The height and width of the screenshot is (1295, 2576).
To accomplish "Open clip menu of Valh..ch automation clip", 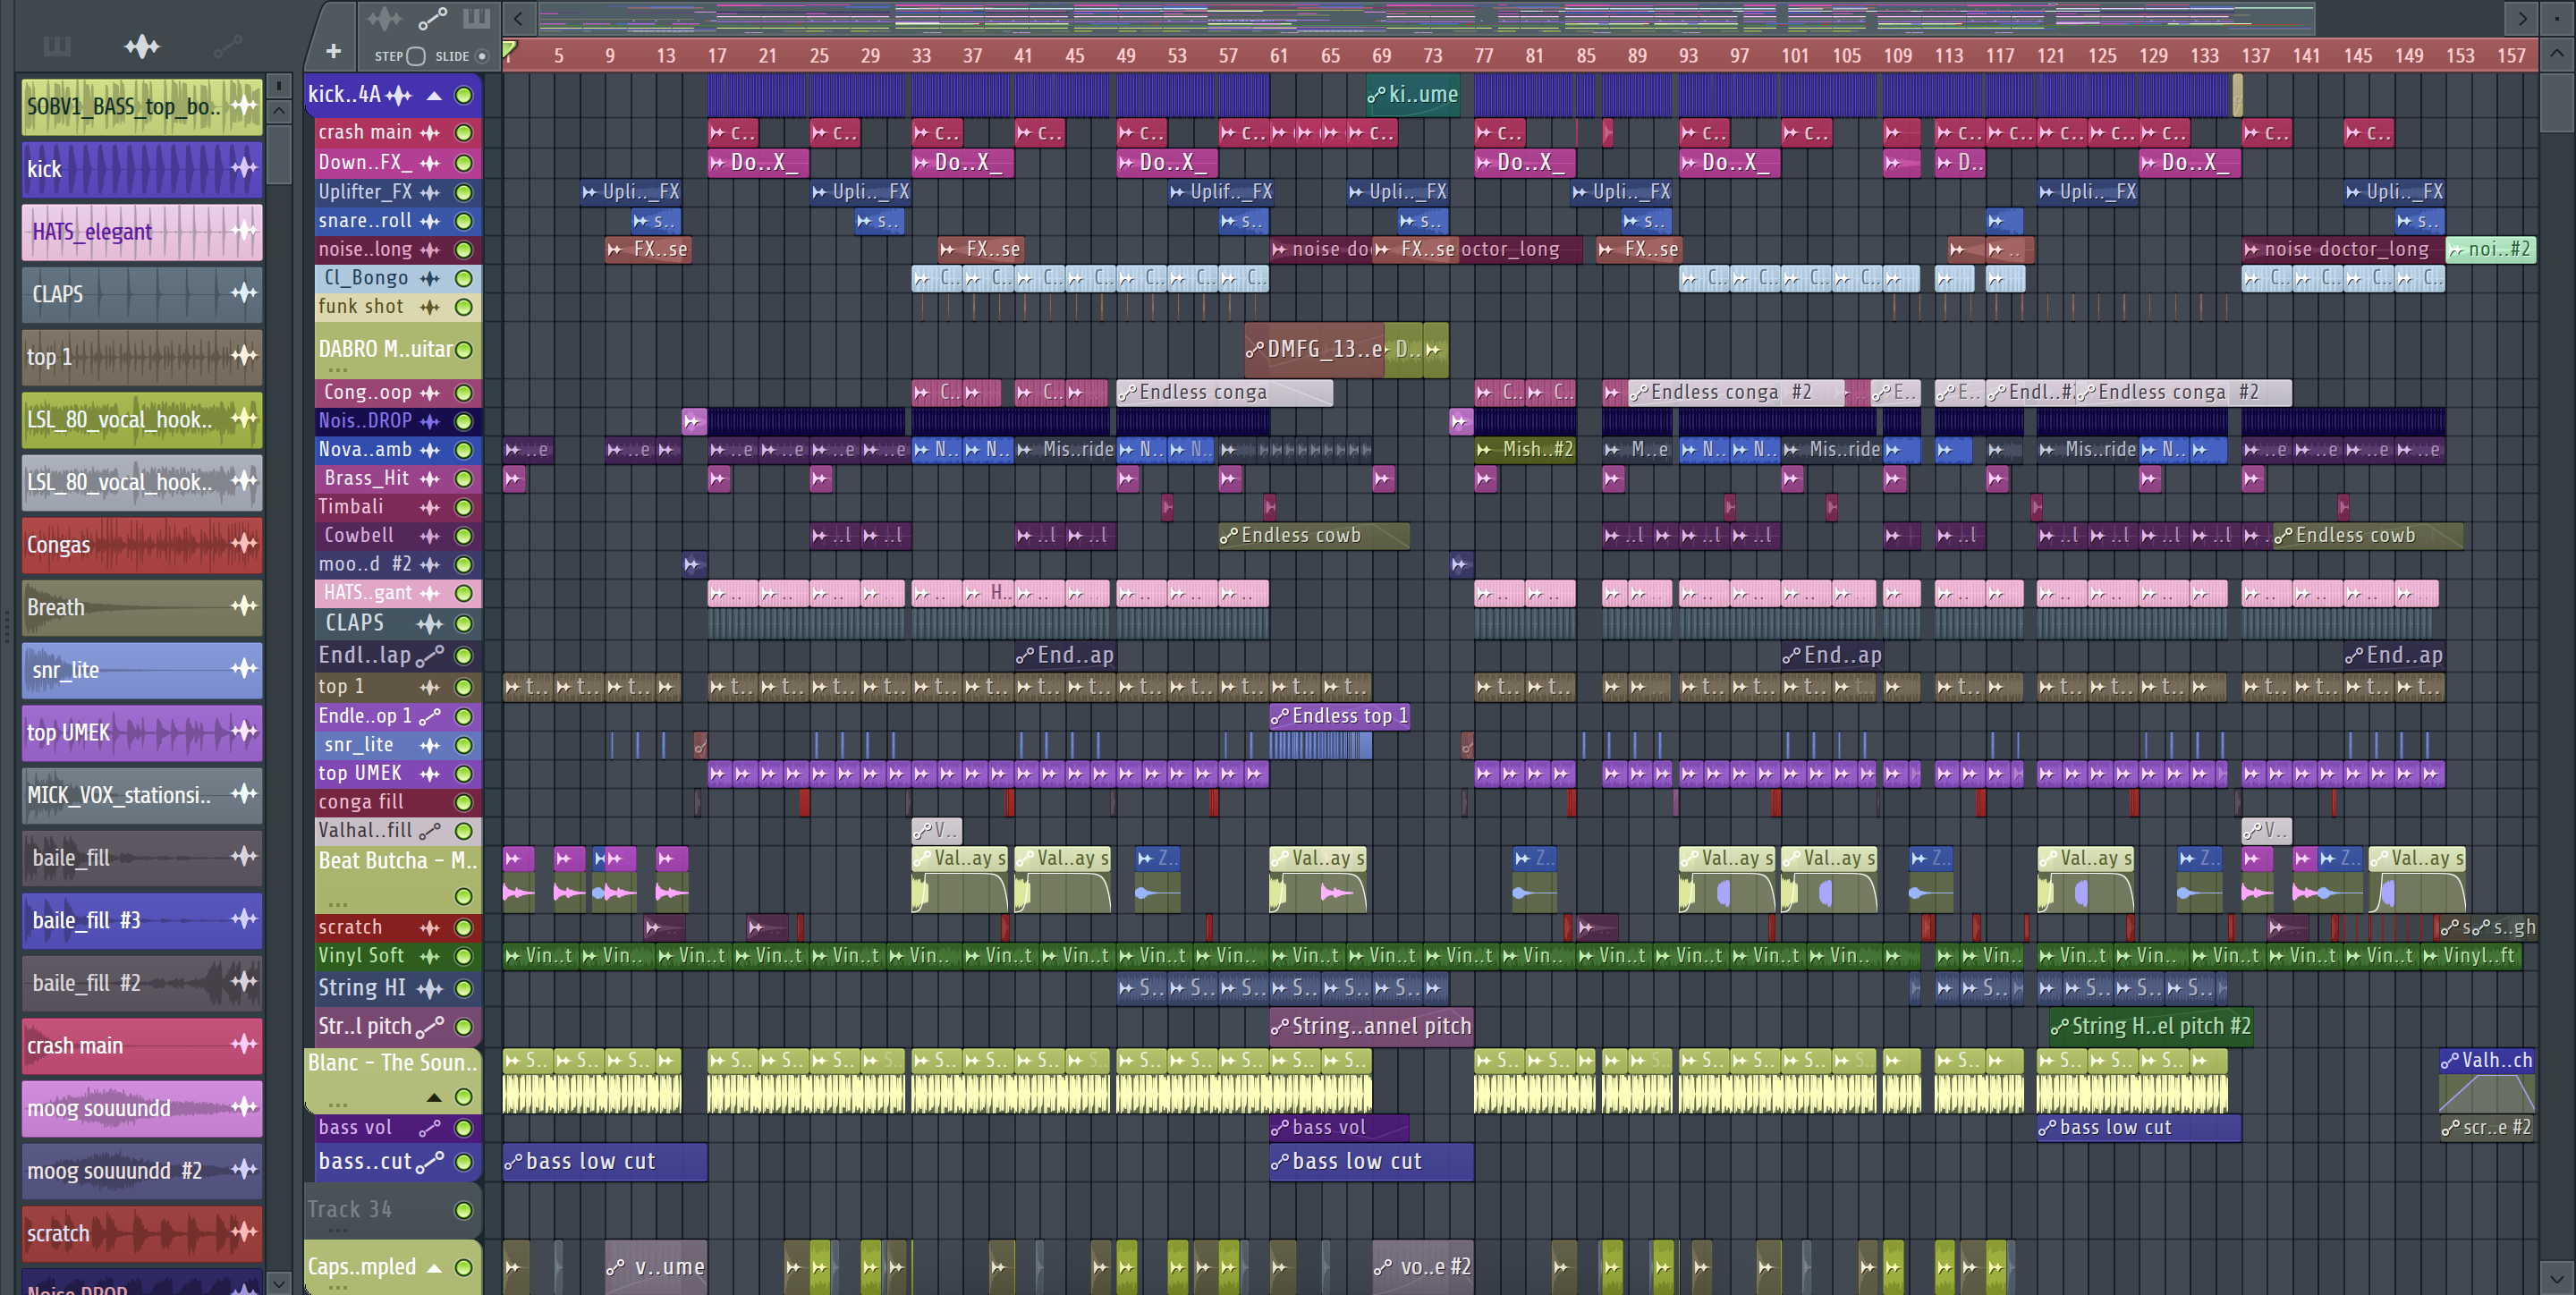I will tap(2450, 1061).
